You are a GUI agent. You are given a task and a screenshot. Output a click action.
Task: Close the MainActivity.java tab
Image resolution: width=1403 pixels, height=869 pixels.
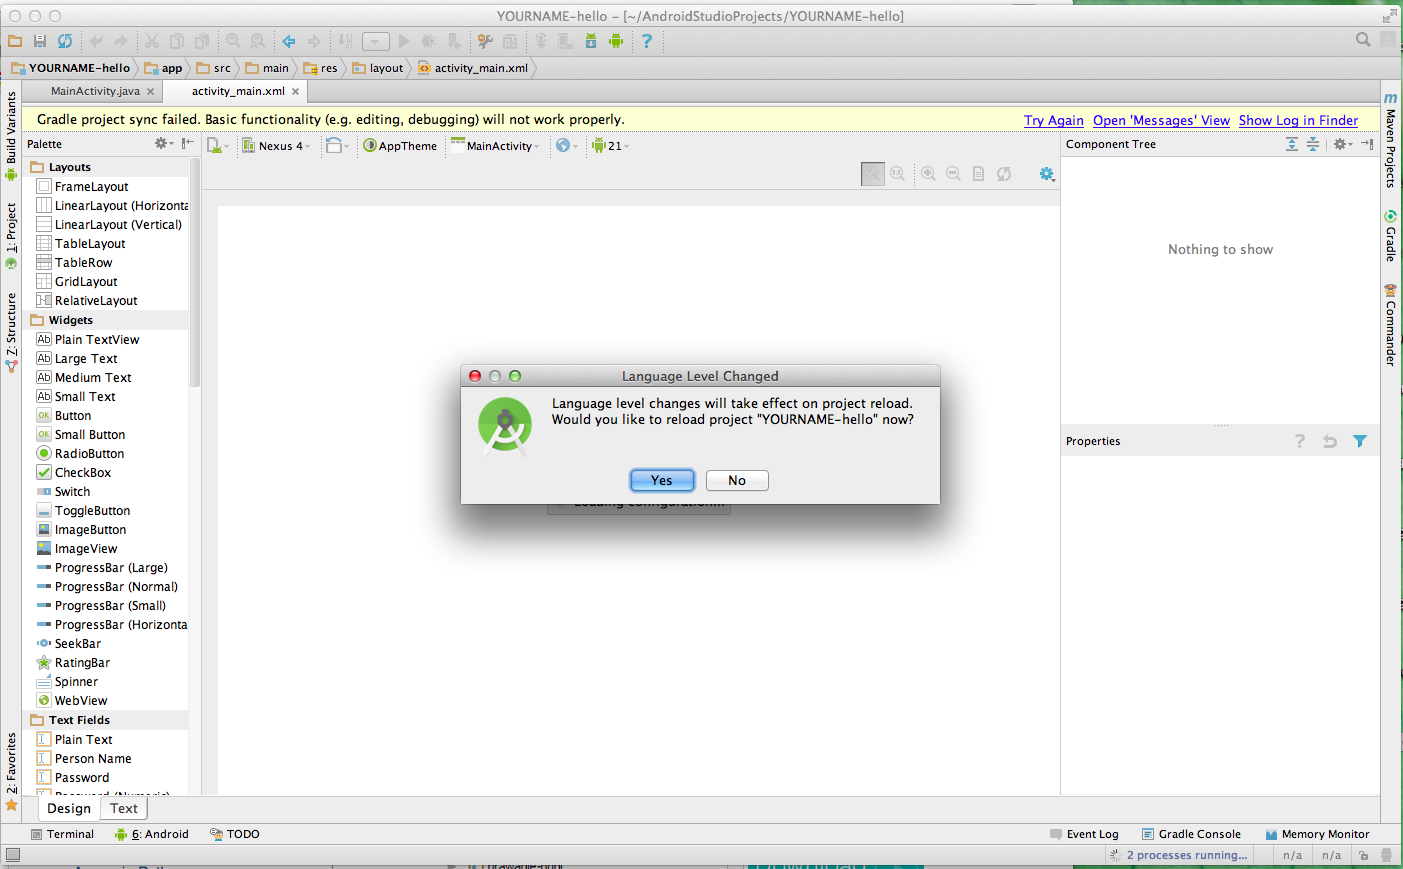151,91
